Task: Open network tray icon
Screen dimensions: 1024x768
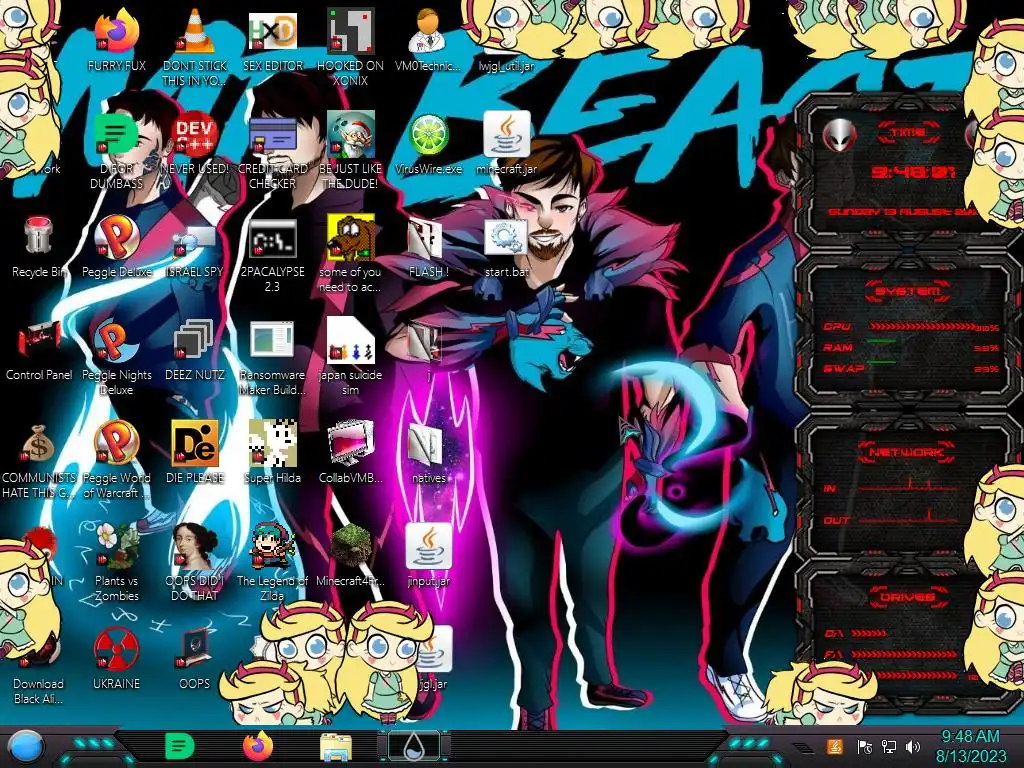Action: (x=889, y=746)
